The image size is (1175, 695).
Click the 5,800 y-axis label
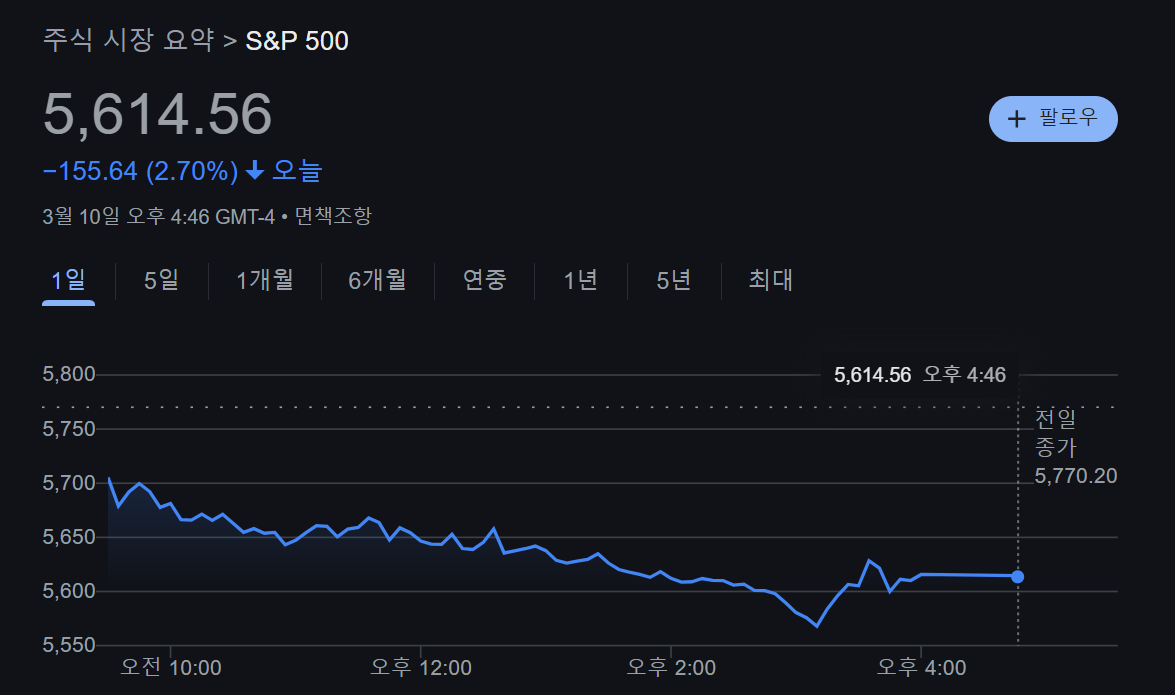69,374
